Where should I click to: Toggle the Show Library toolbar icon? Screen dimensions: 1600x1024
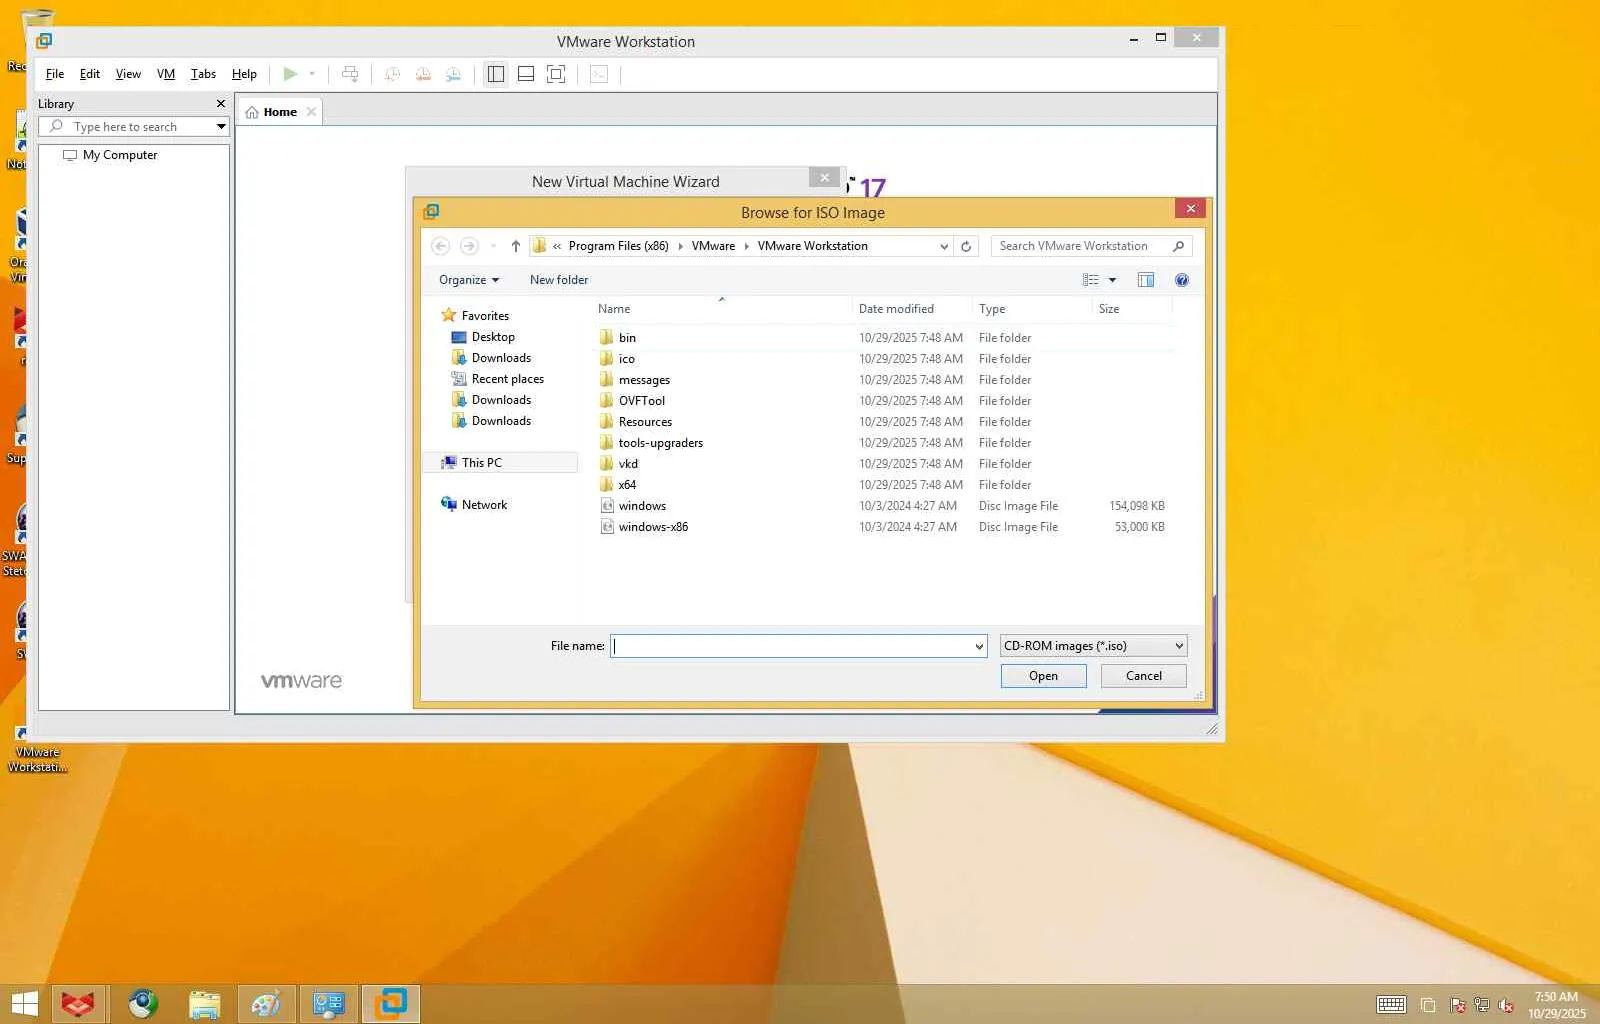click(495, 74)
